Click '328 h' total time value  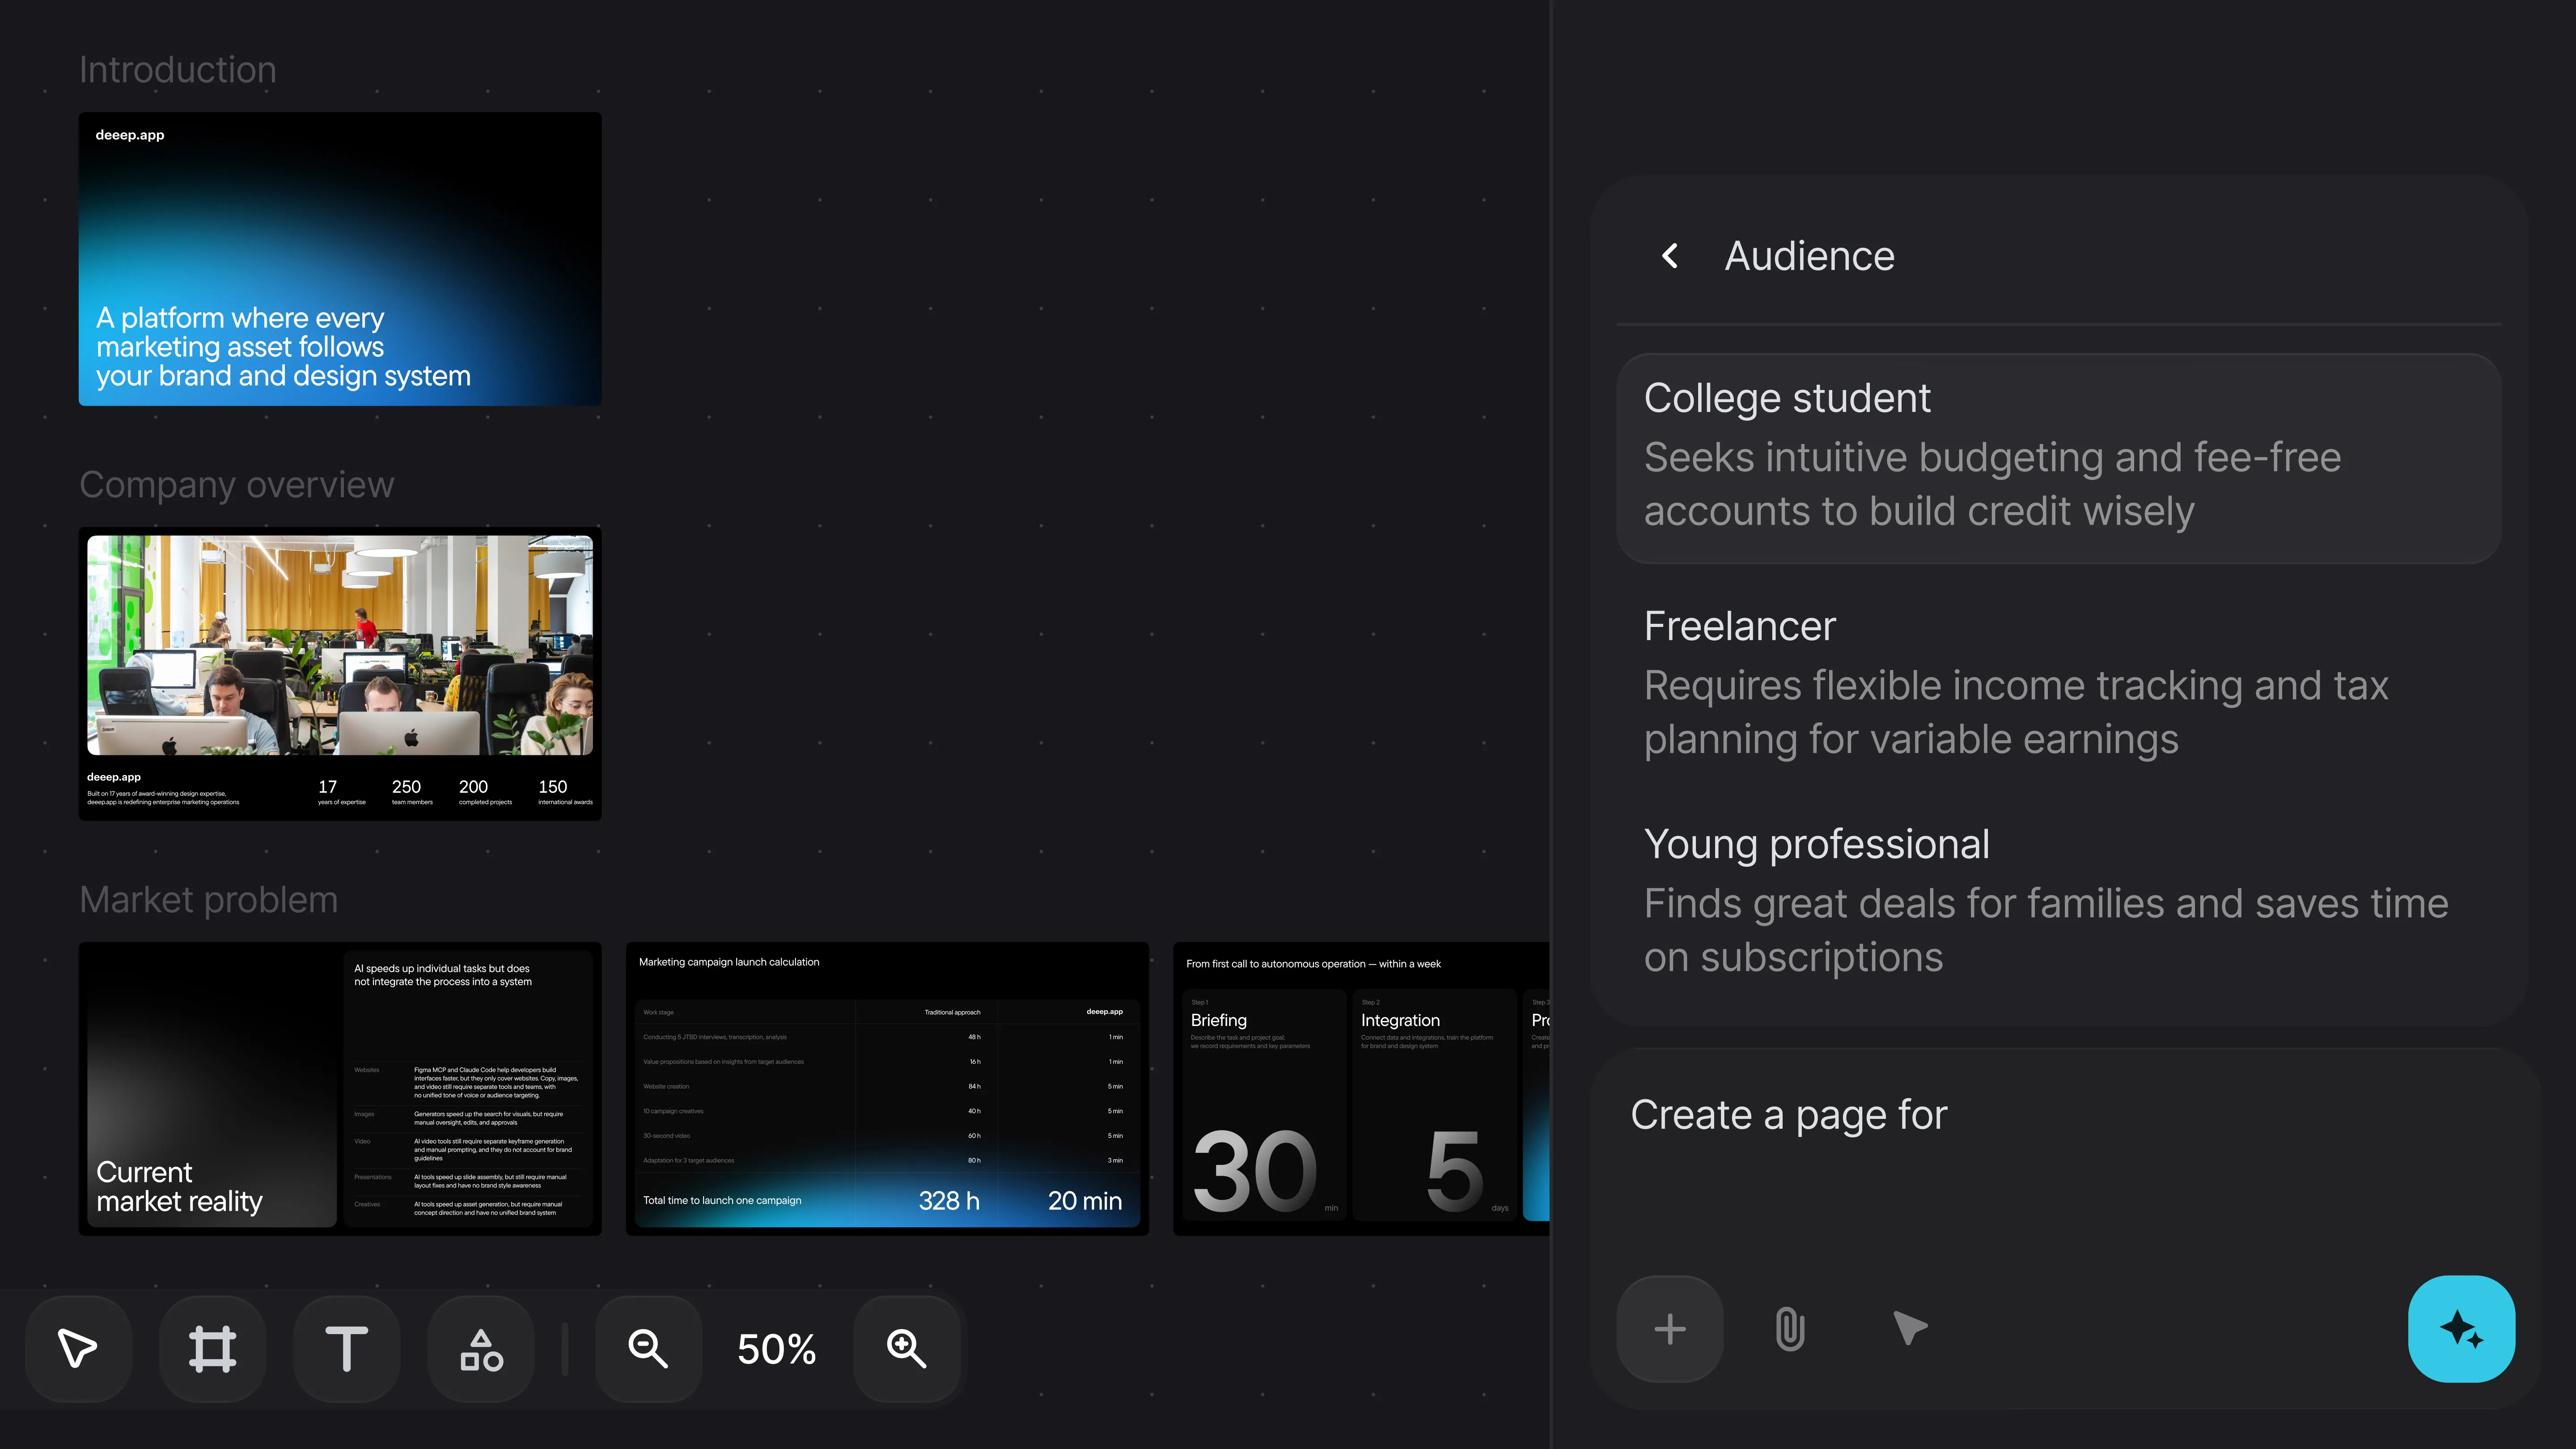pyautogui.click(x=949, y=1200)
